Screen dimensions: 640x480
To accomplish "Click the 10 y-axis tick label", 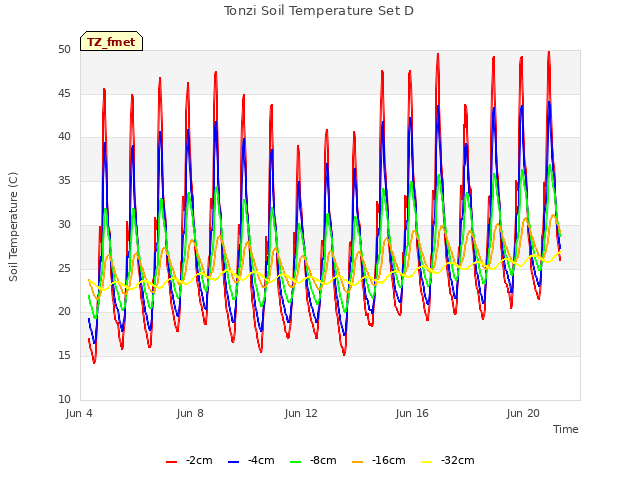I will (64, 399).
